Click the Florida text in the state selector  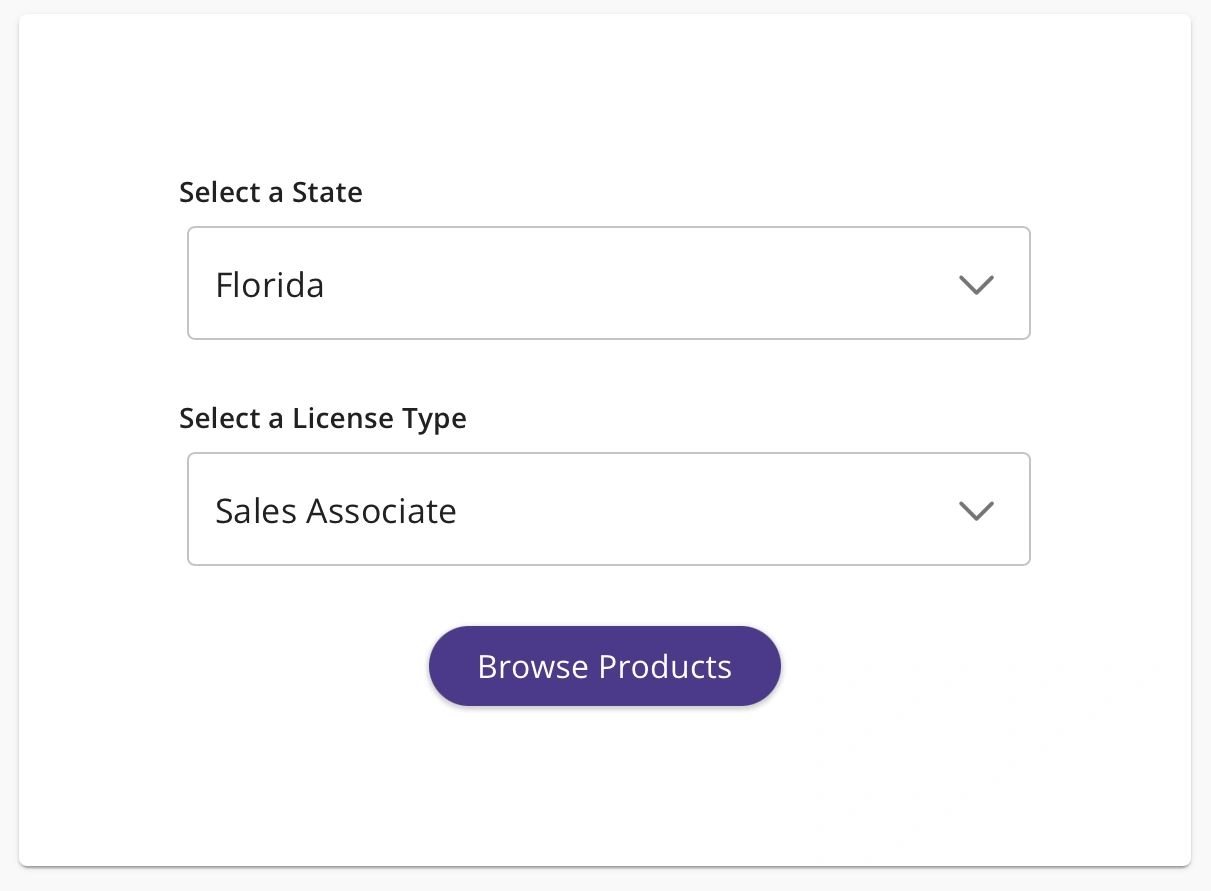coord(270,285)
